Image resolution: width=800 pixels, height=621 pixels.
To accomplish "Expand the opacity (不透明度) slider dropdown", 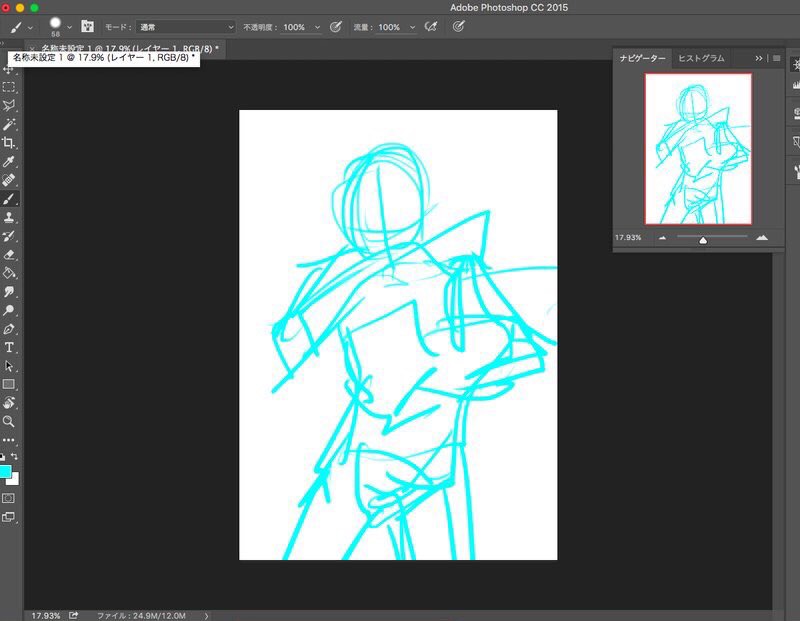I will (x=318, y=27).
